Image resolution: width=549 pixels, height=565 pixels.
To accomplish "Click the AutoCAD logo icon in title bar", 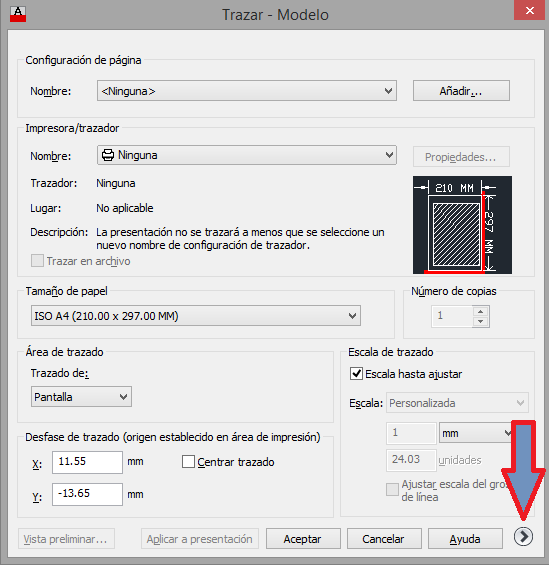I will (18, 14).
